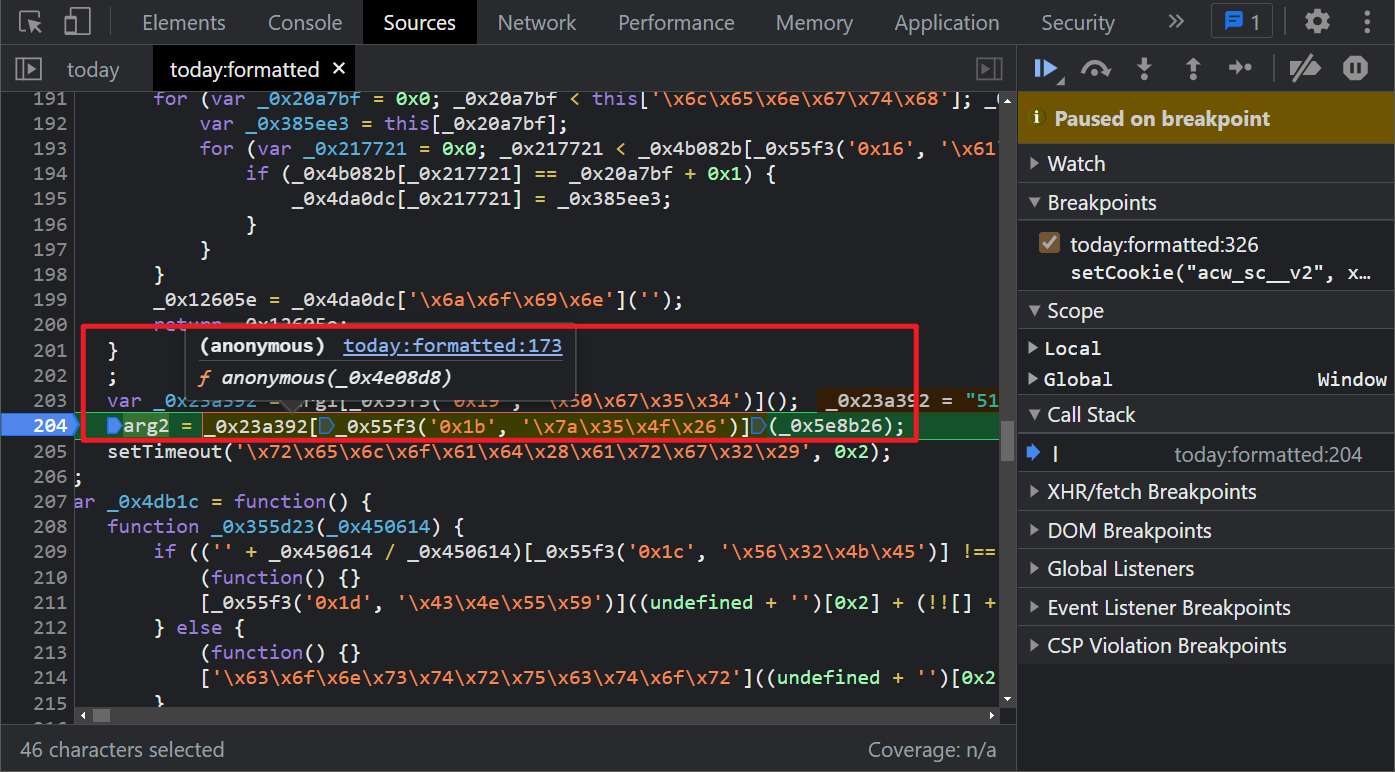Step into next function call
This screenshot has width=1395, height=772.
coord(1144,68)
